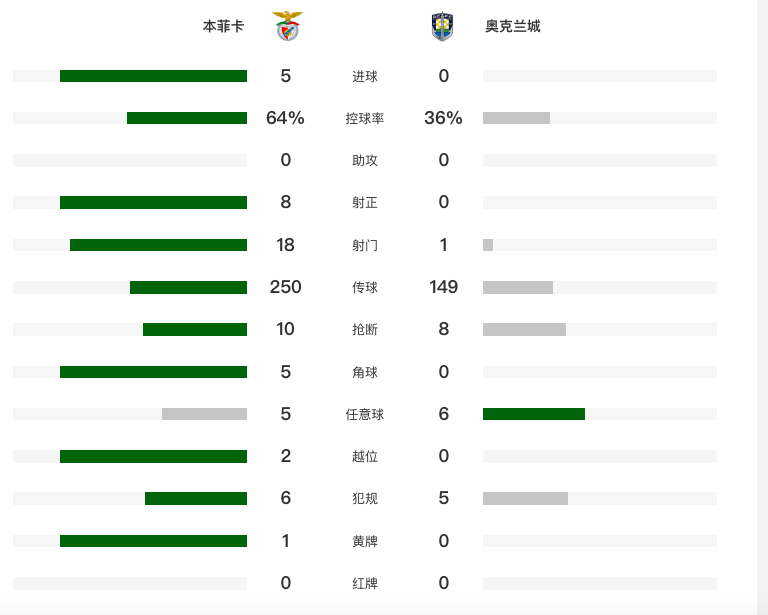Select the 越位 stat label
The height and width of the screenshot is (615, 768).
(365, 456)
